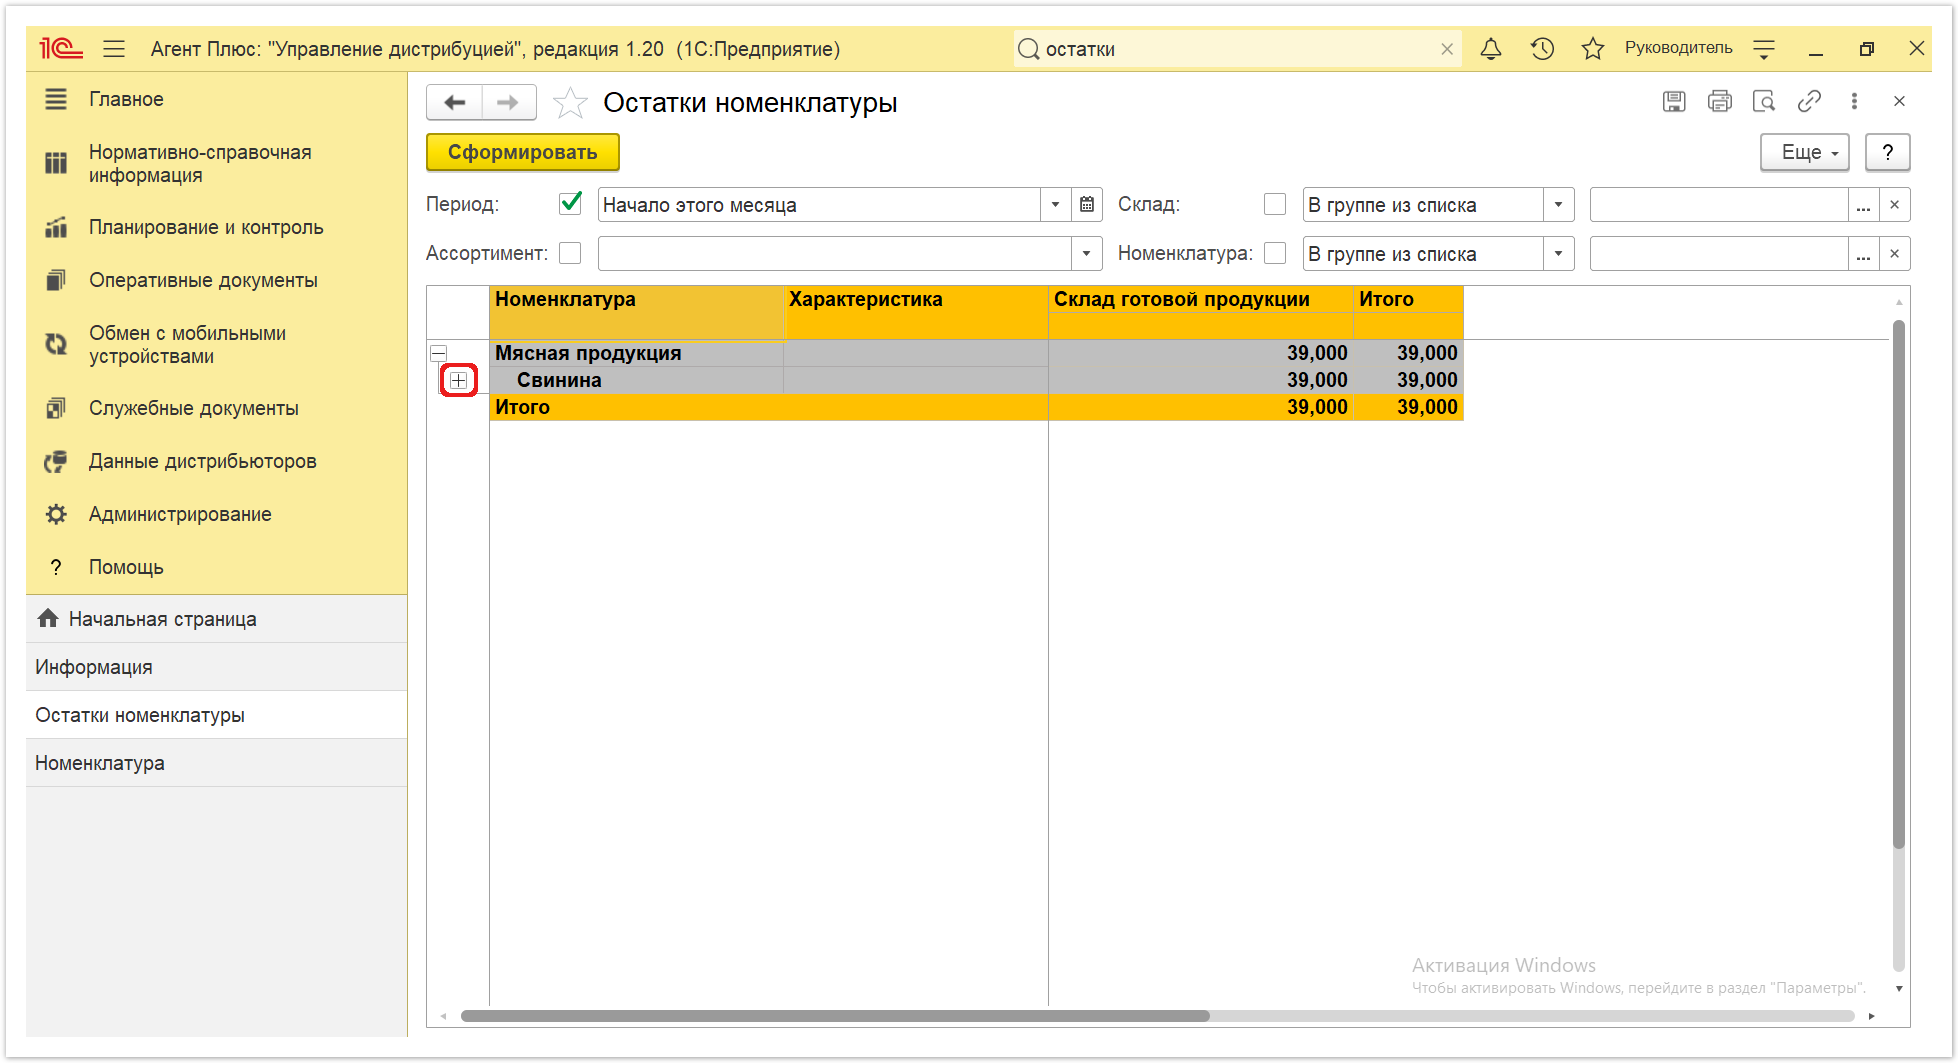Open Номенклатура selection via ellipsis button
This screenshot has width=1958, height=1063.
point(1863,254)
